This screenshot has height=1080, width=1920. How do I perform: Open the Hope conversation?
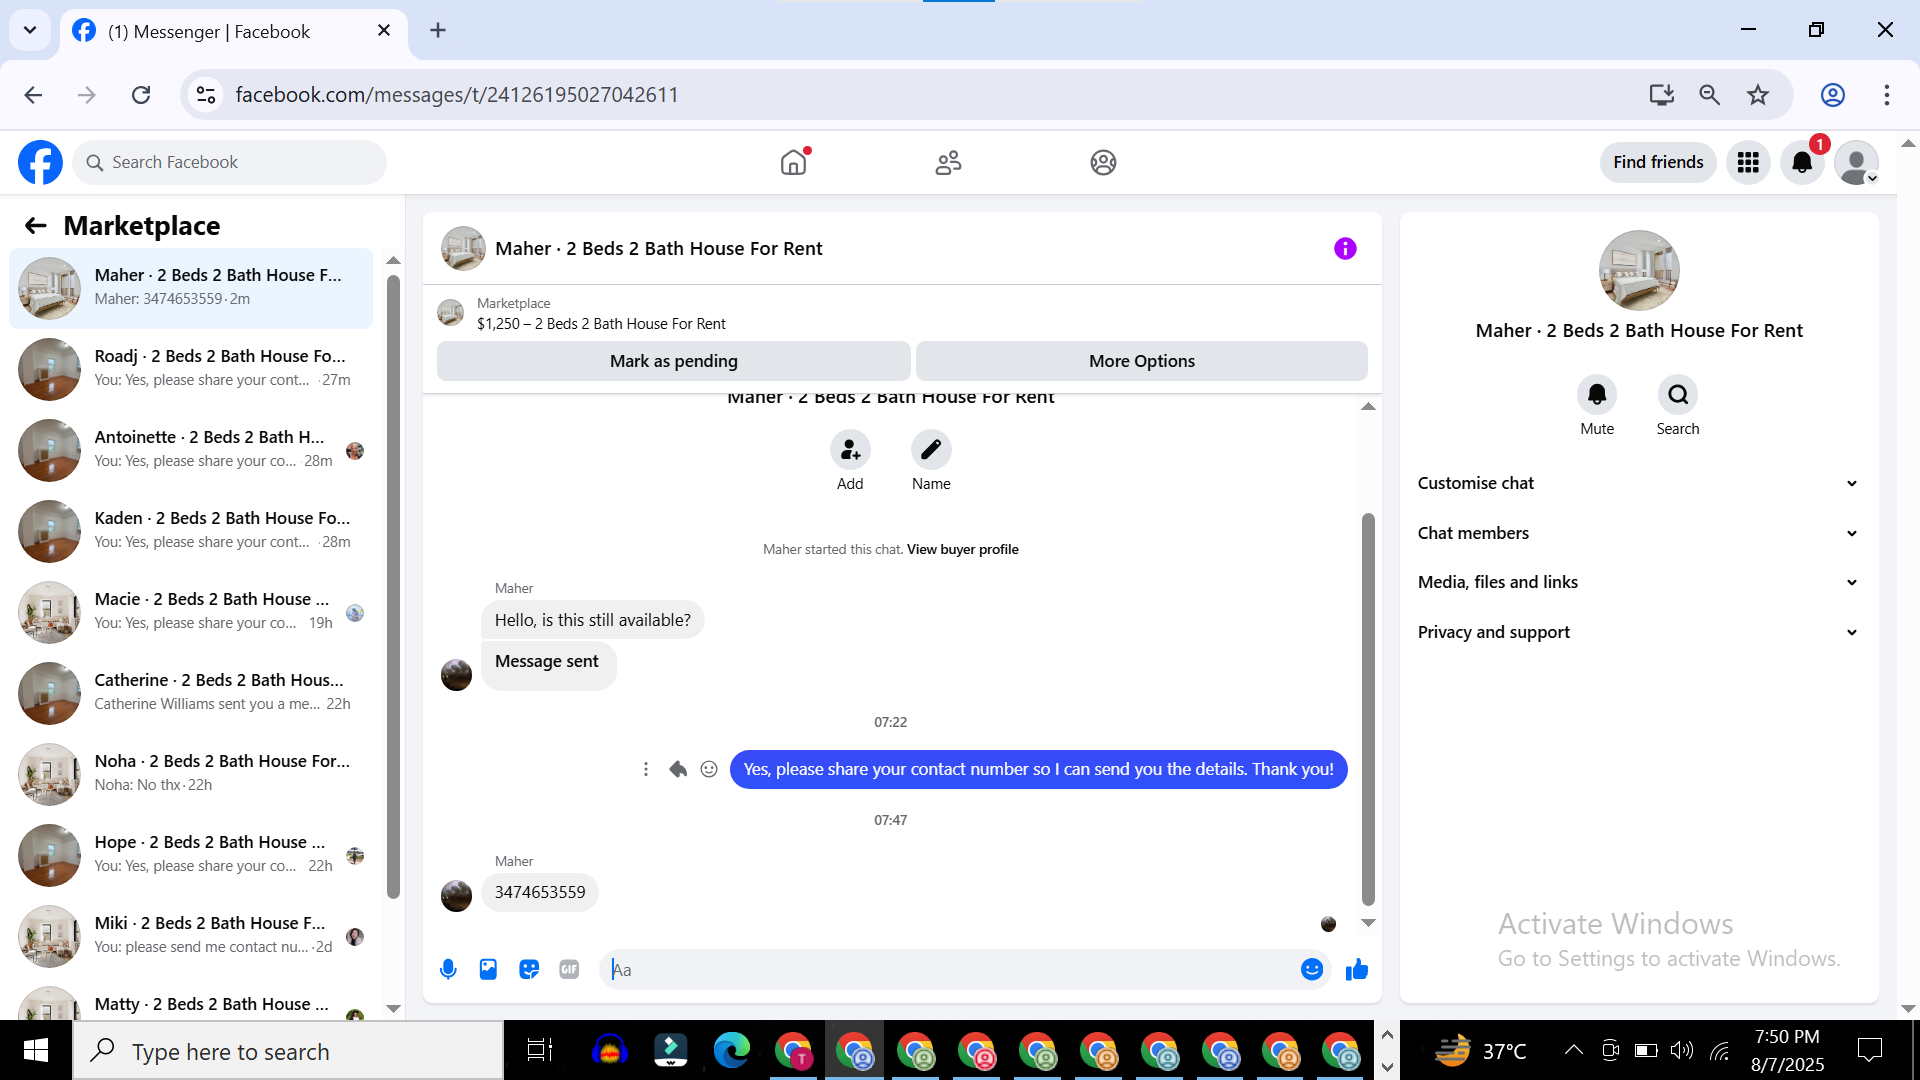(191, 854)
